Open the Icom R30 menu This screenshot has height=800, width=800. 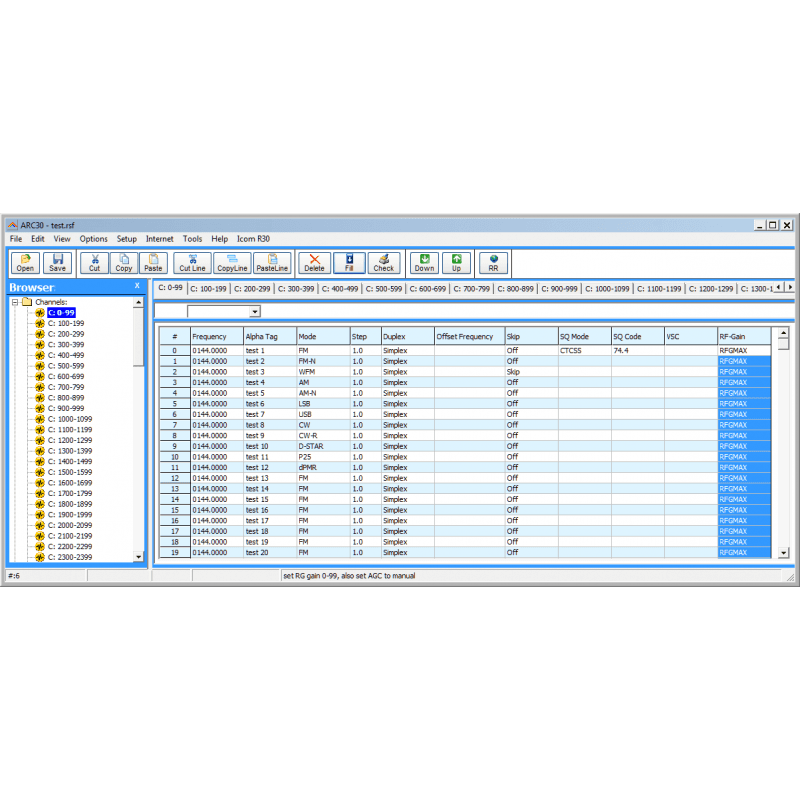pyautogui.click(x=253, y=239)
